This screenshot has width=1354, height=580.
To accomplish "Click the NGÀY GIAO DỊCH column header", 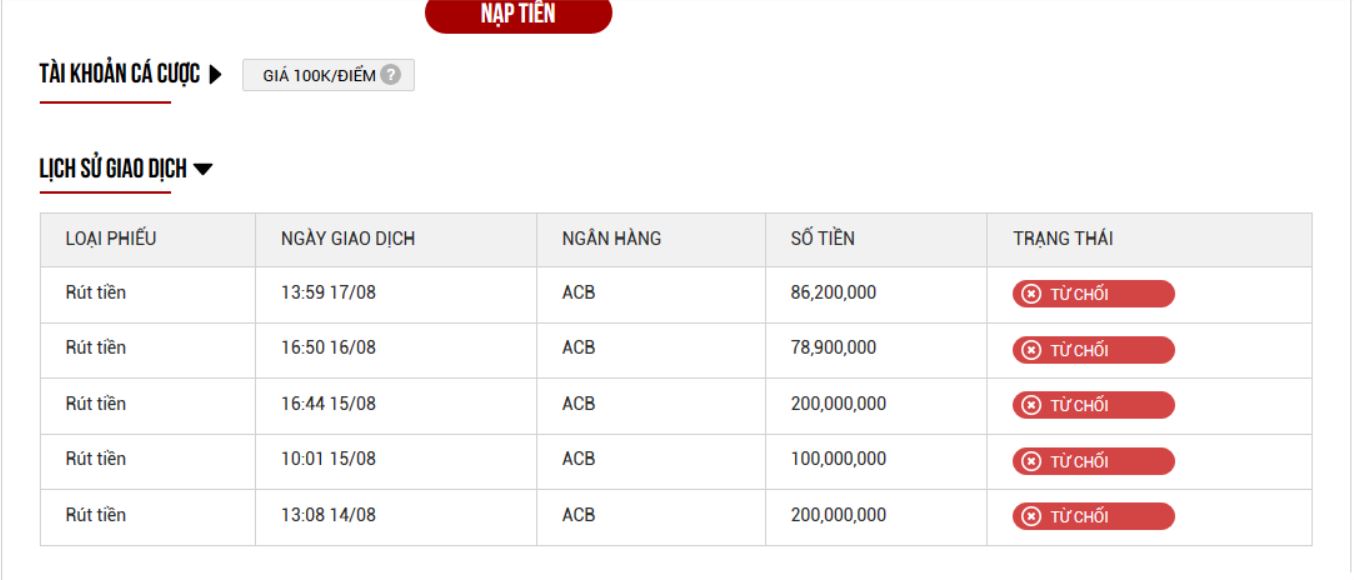I will click(348, 239).
